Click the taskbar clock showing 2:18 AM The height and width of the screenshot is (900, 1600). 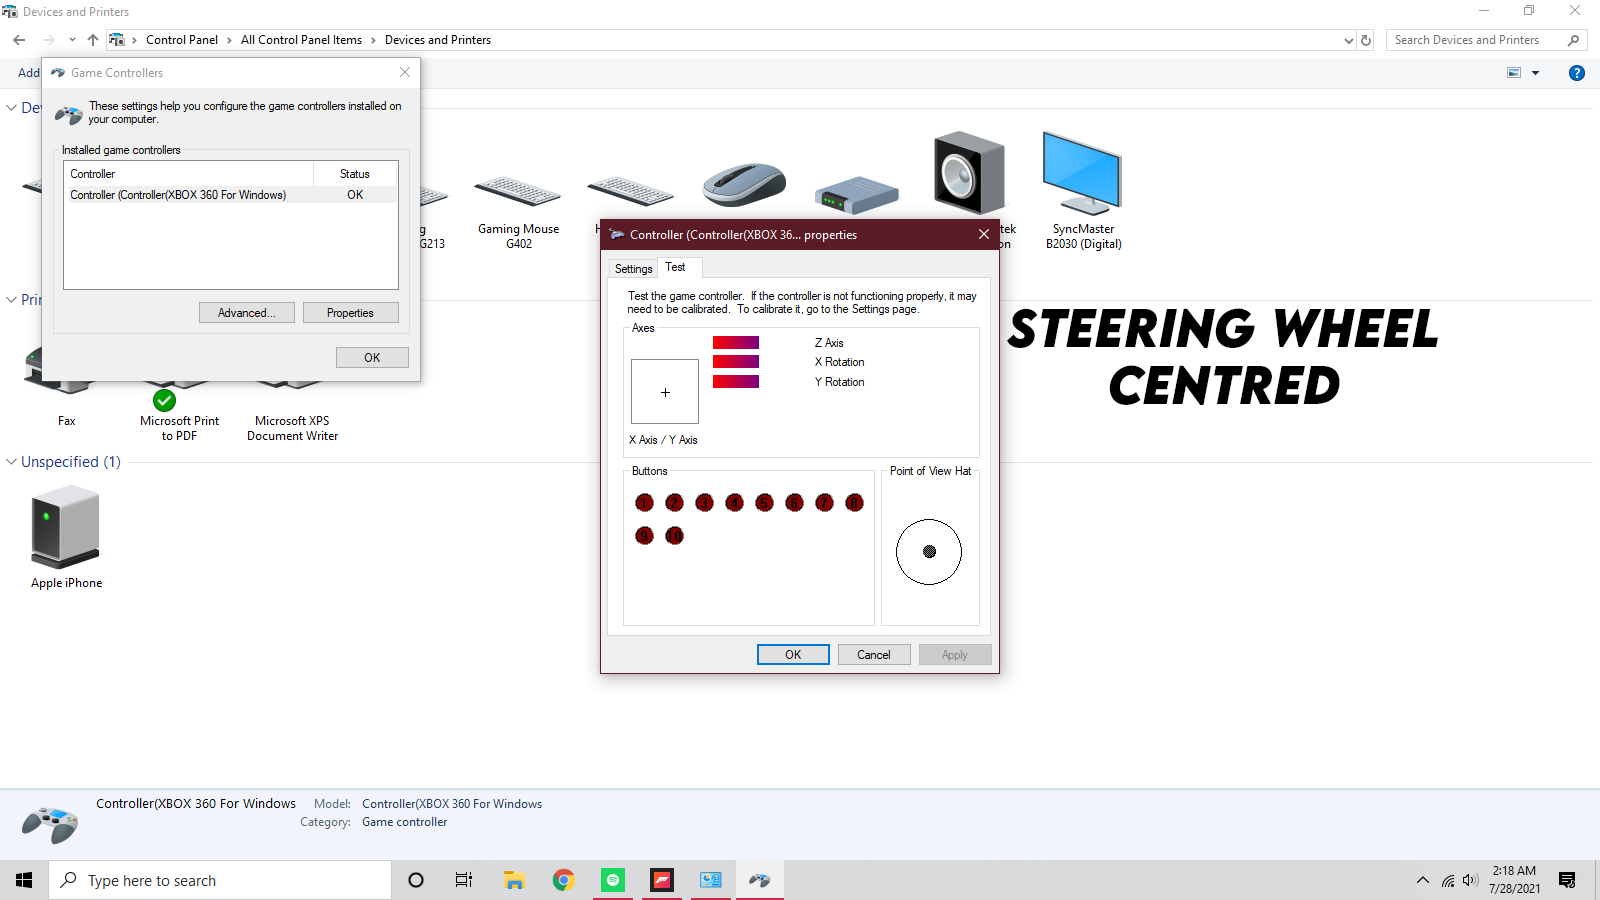tap(1514, 880)
